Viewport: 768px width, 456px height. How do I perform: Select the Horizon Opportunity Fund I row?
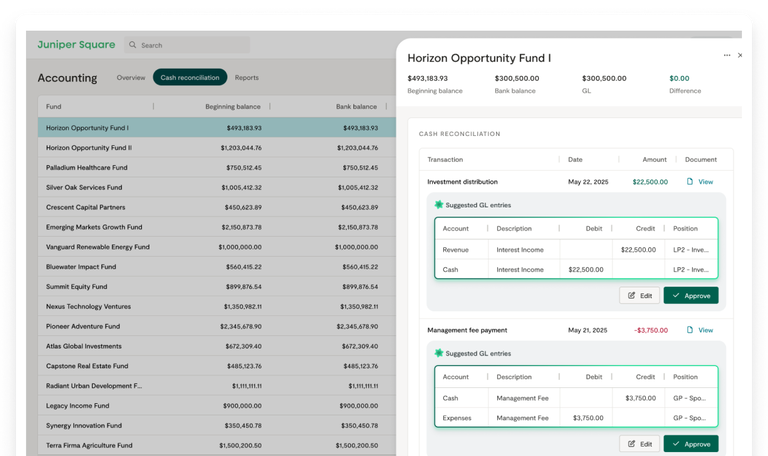(216, 127)
